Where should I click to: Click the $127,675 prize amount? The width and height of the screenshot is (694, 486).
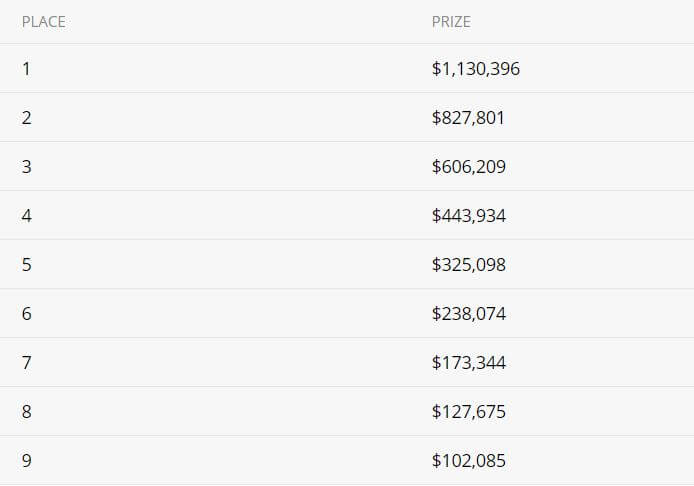469,412
